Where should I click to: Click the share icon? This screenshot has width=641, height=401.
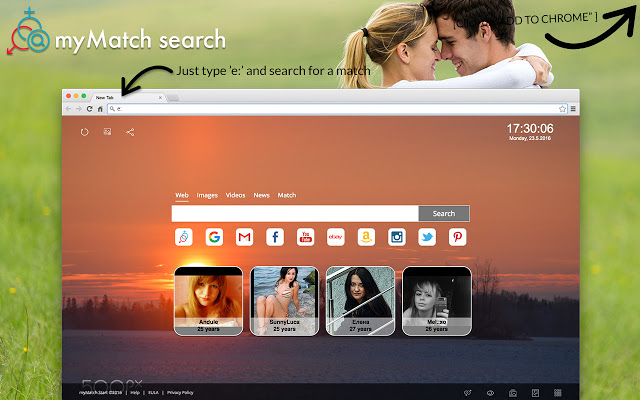pos(130,132)
